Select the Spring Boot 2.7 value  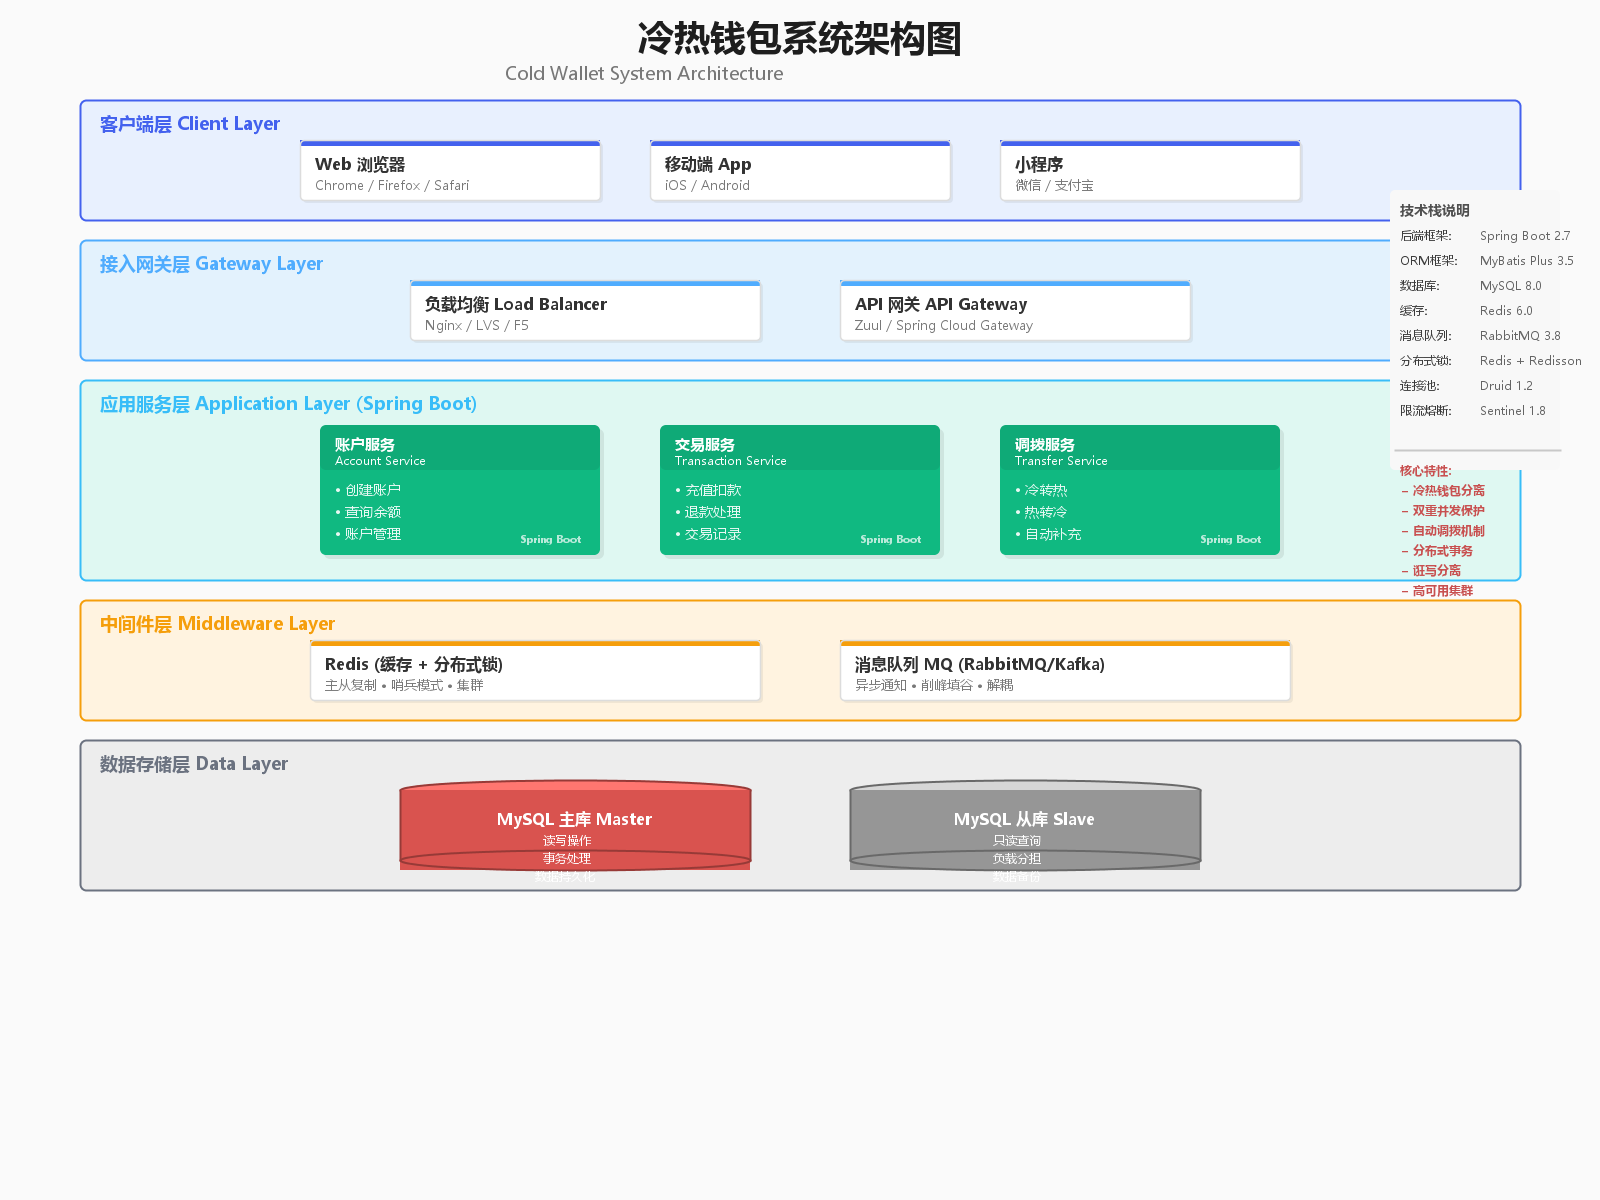click(1525, 236)
